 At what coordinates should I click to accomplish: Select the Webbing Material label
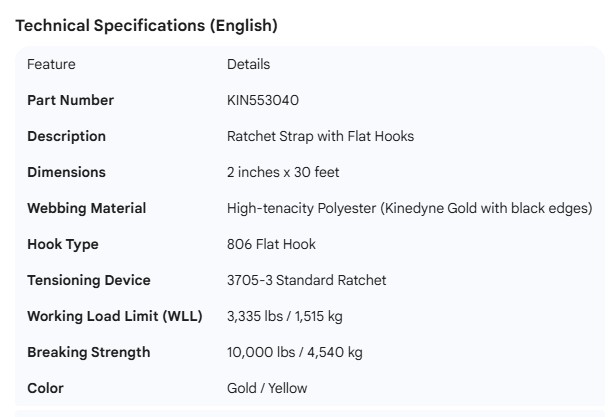[x=86, y=208]
